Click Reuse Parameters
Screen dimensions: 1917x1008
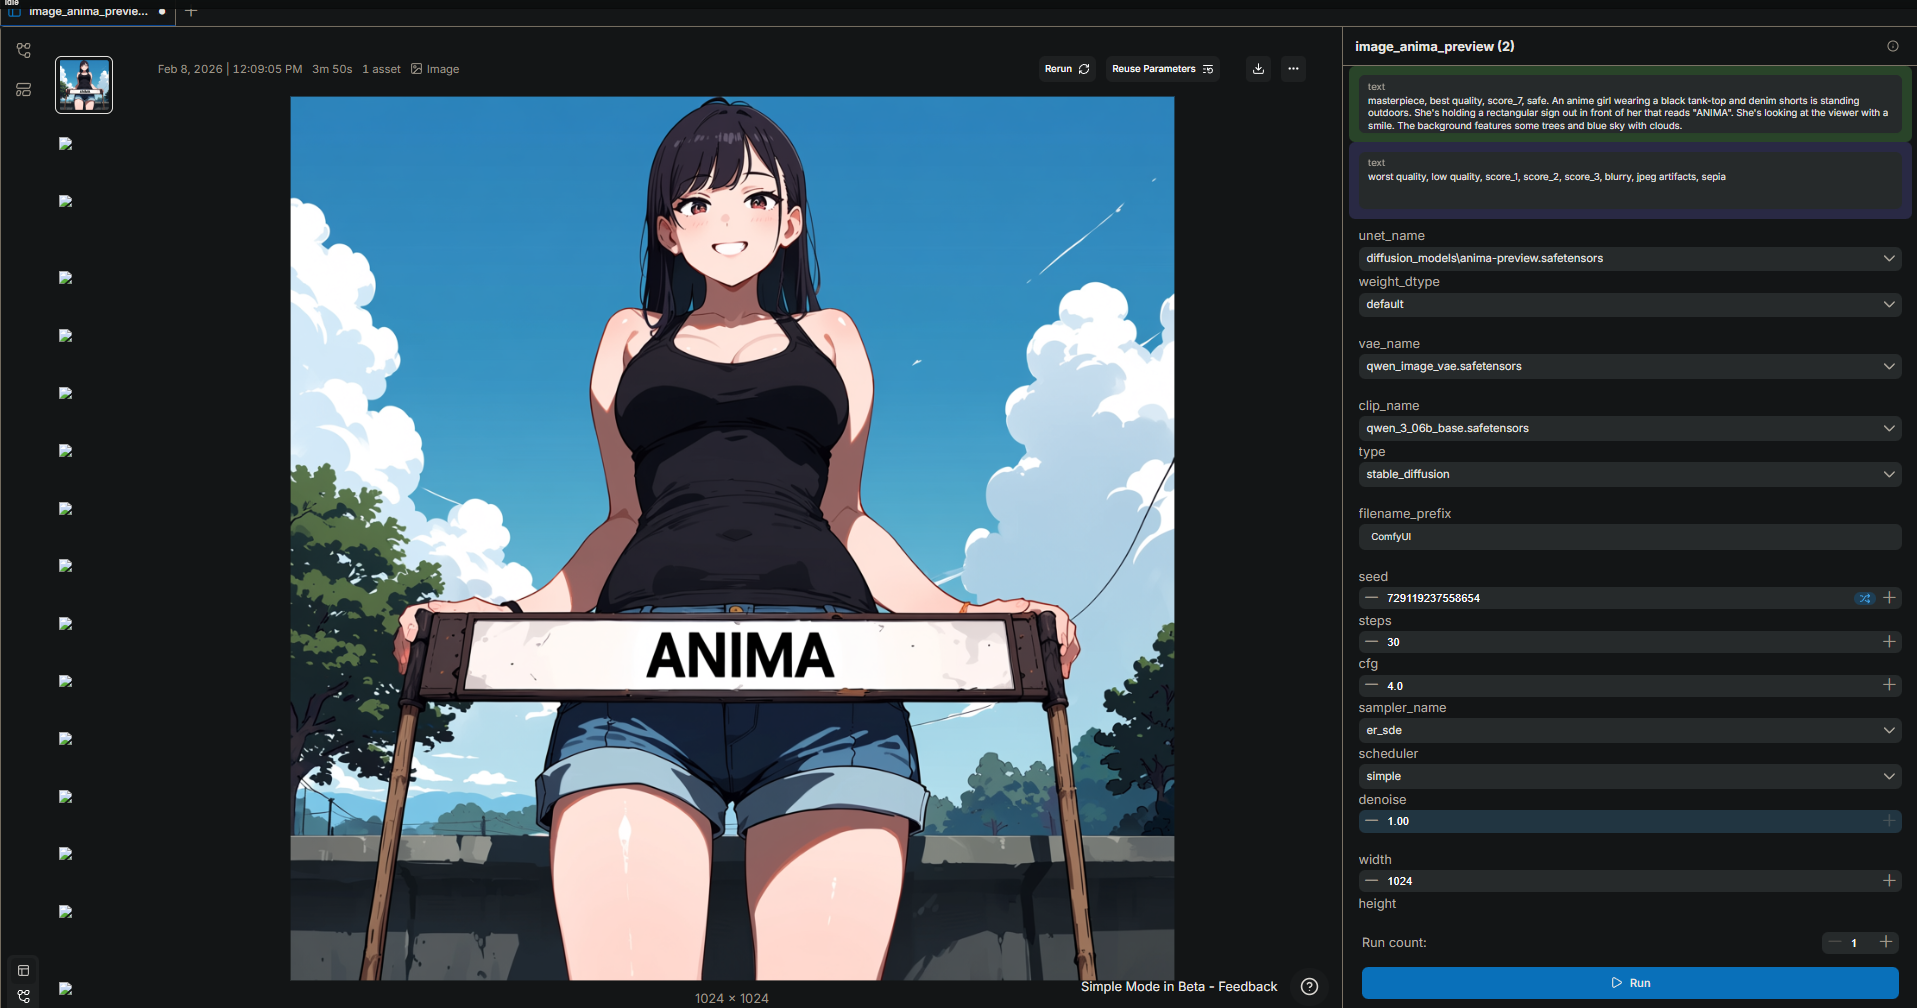tap(1162, 69)
